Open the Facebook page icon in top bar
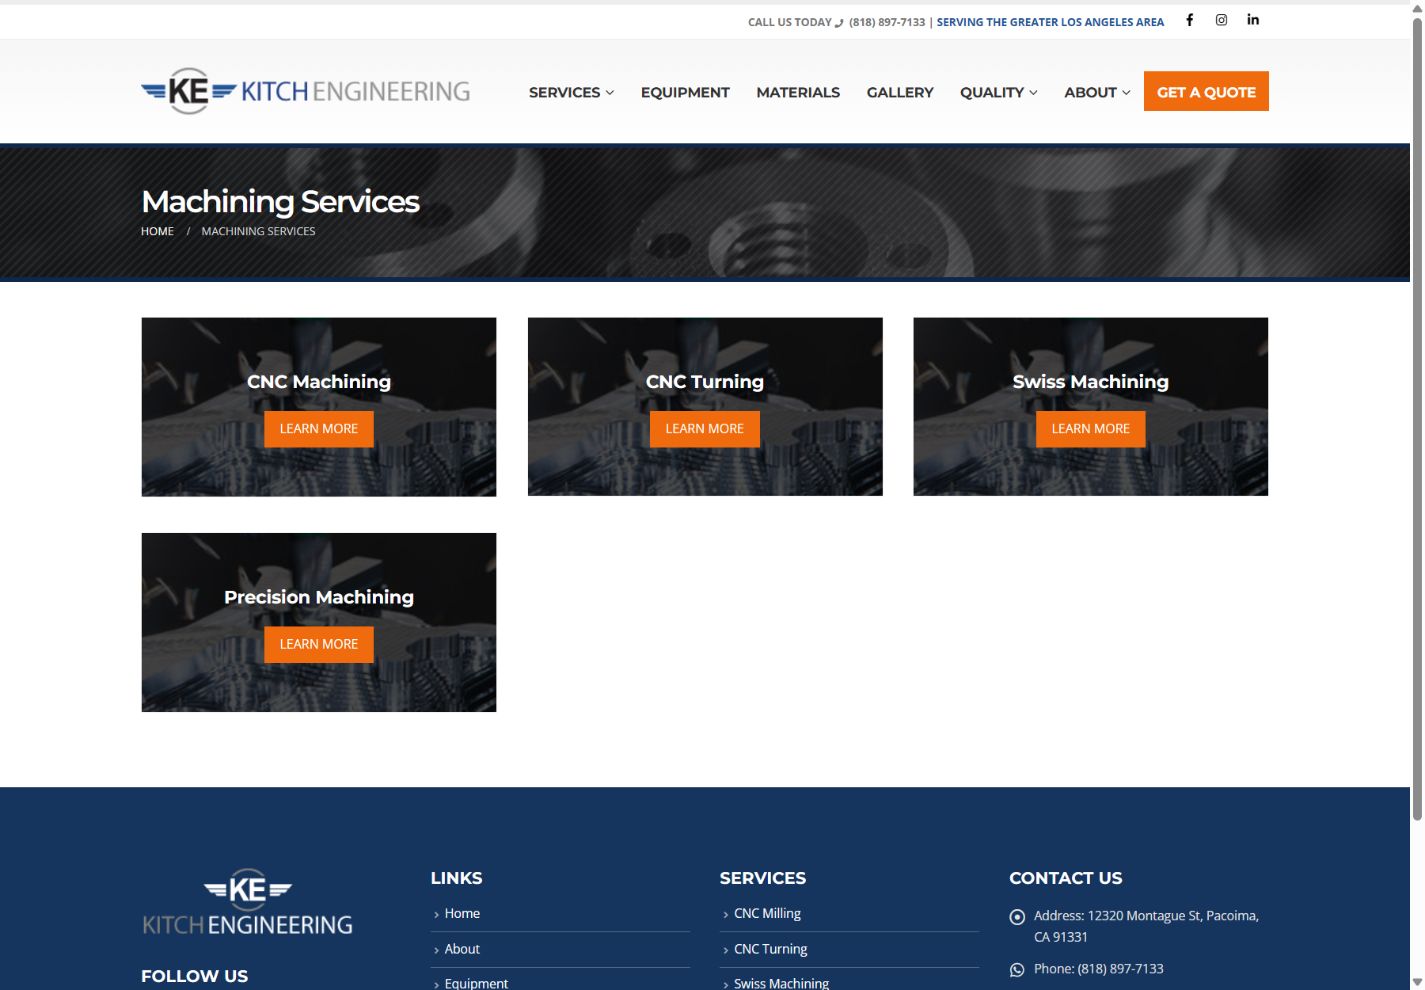 tap(1189, 20)
